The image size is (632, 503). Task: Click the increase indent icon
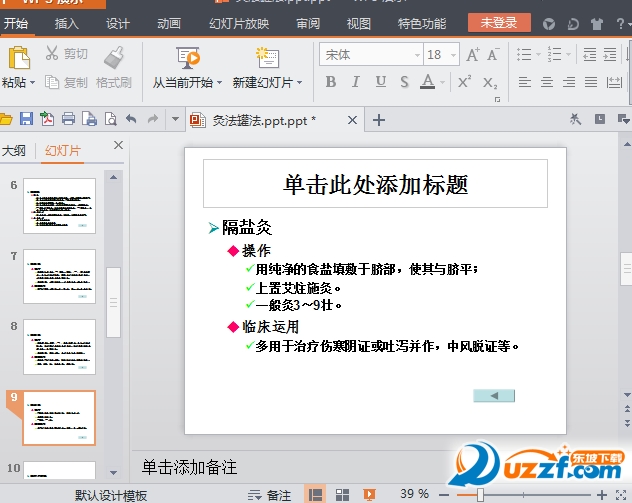(x=610, y=54)
